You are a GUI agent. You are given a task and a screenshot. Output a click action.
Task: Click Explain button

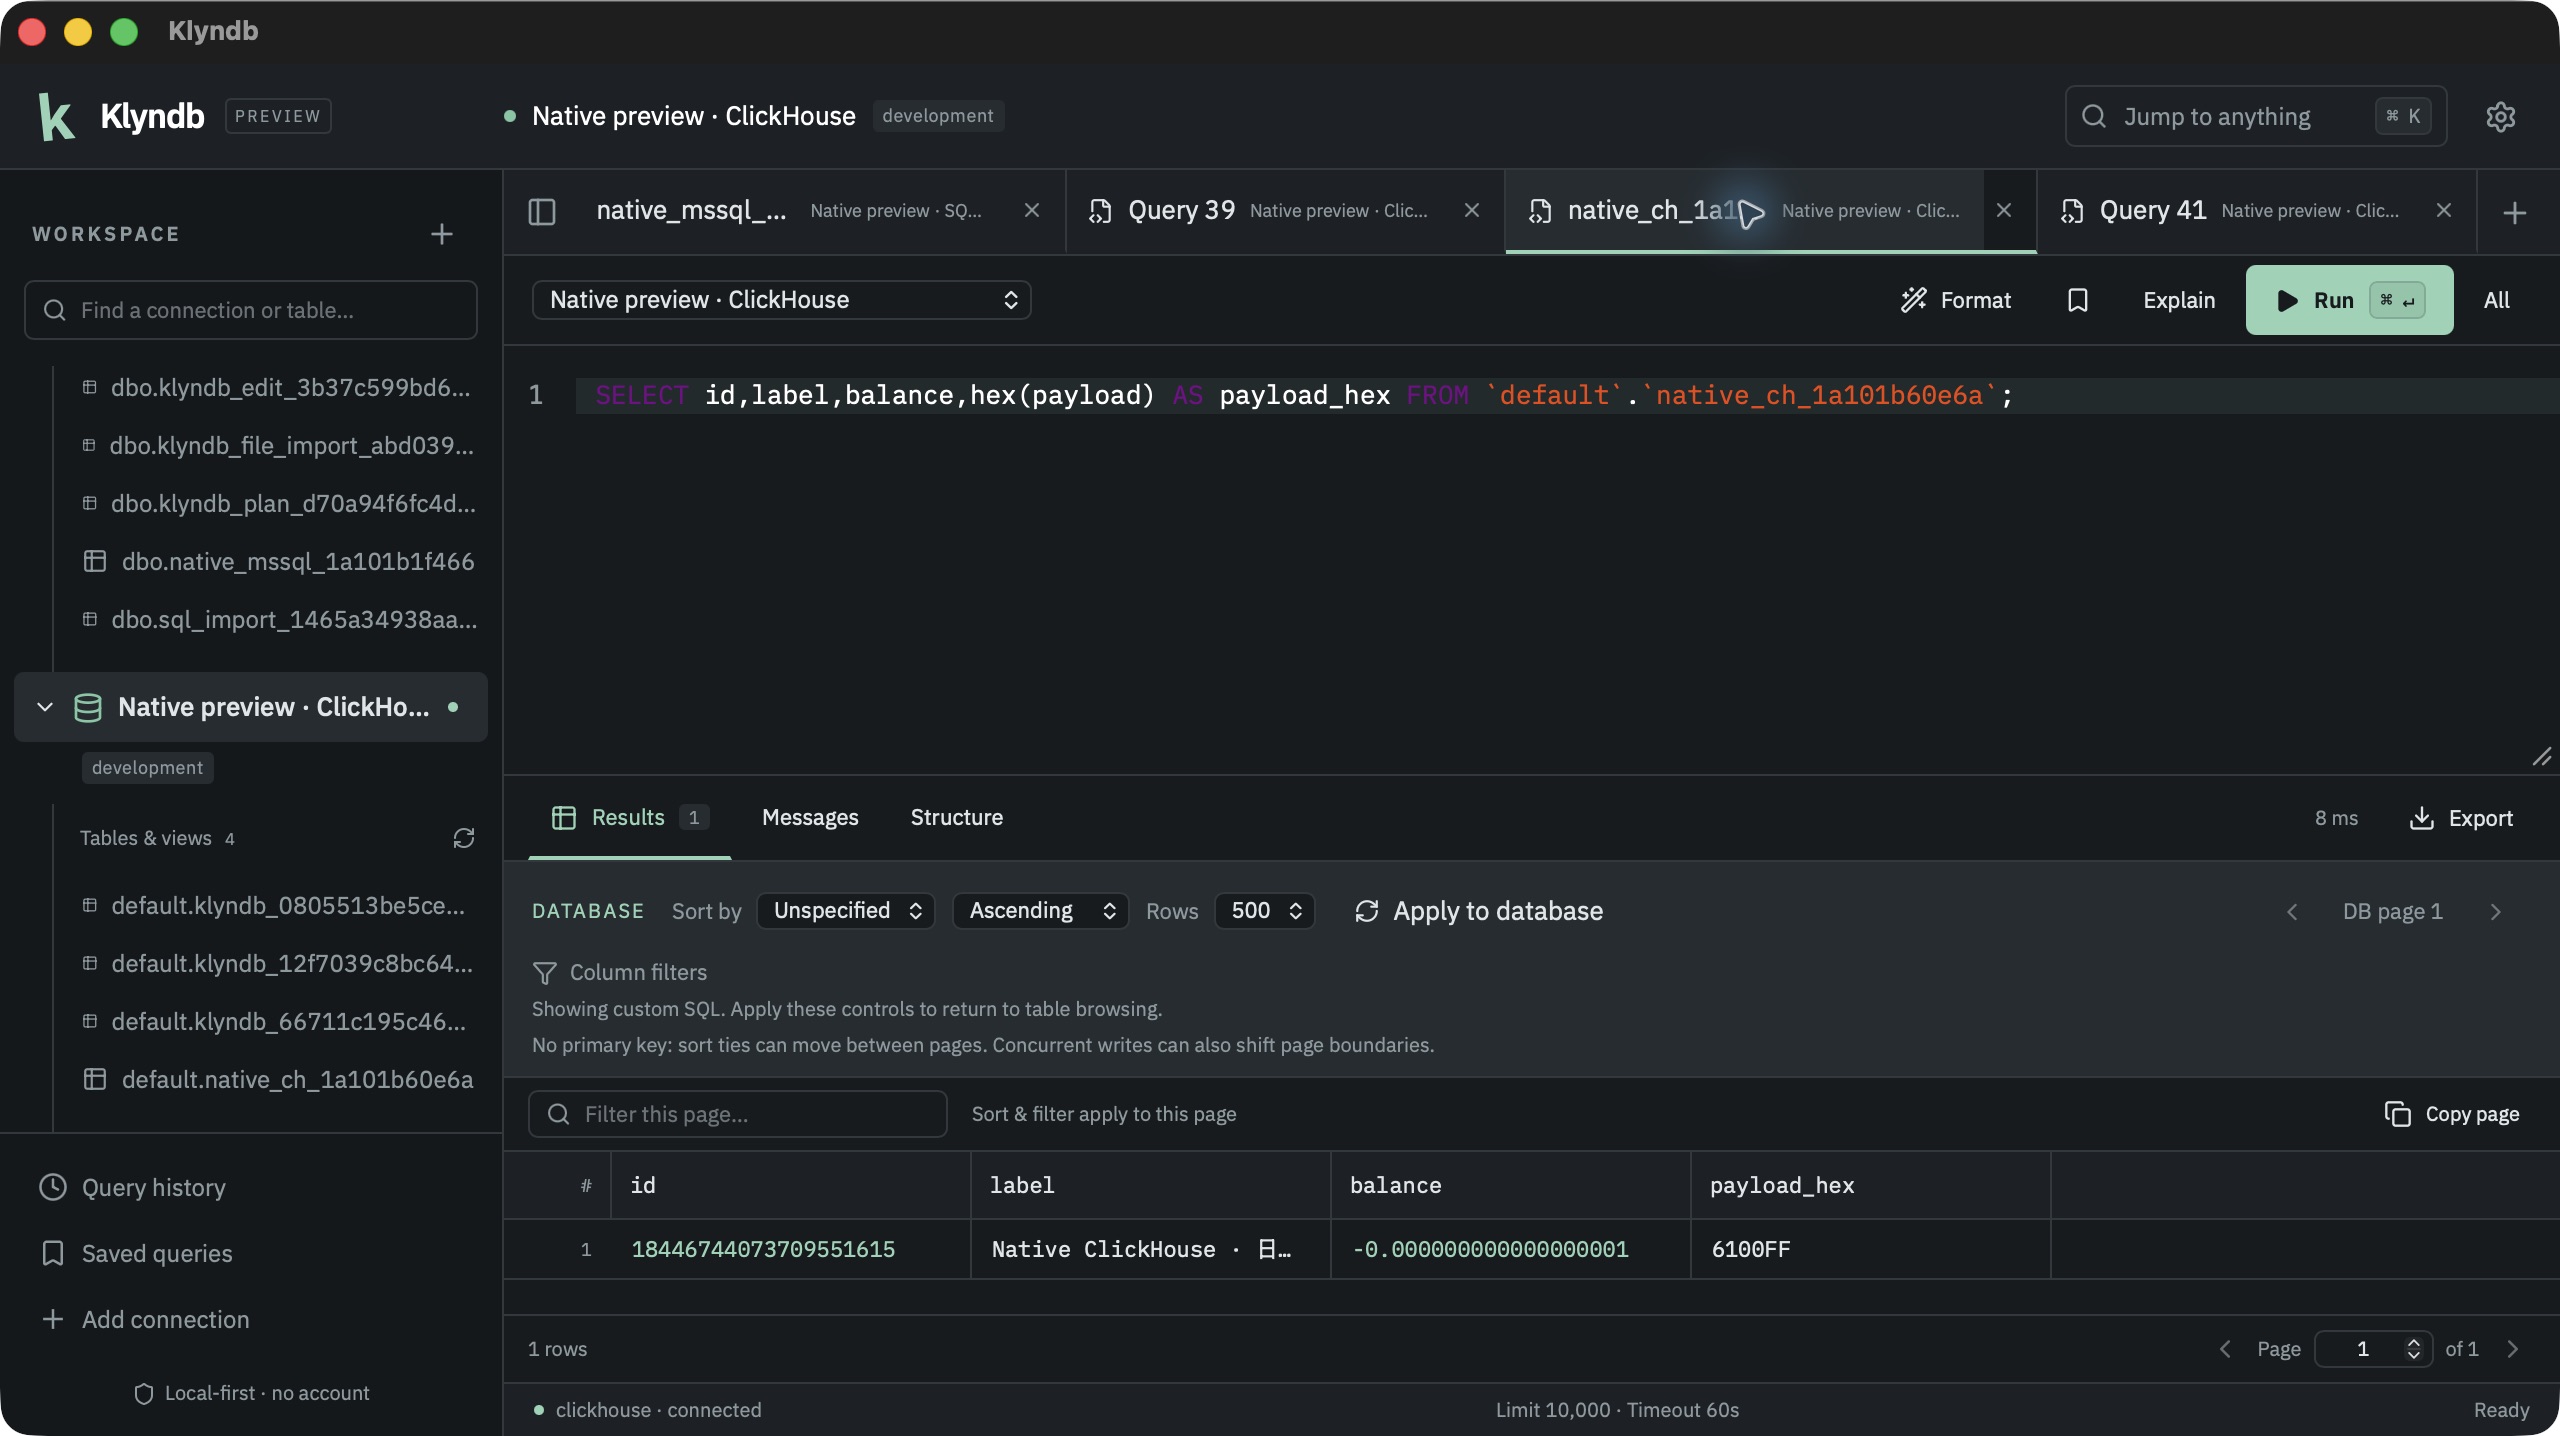tap(2179, 300)
